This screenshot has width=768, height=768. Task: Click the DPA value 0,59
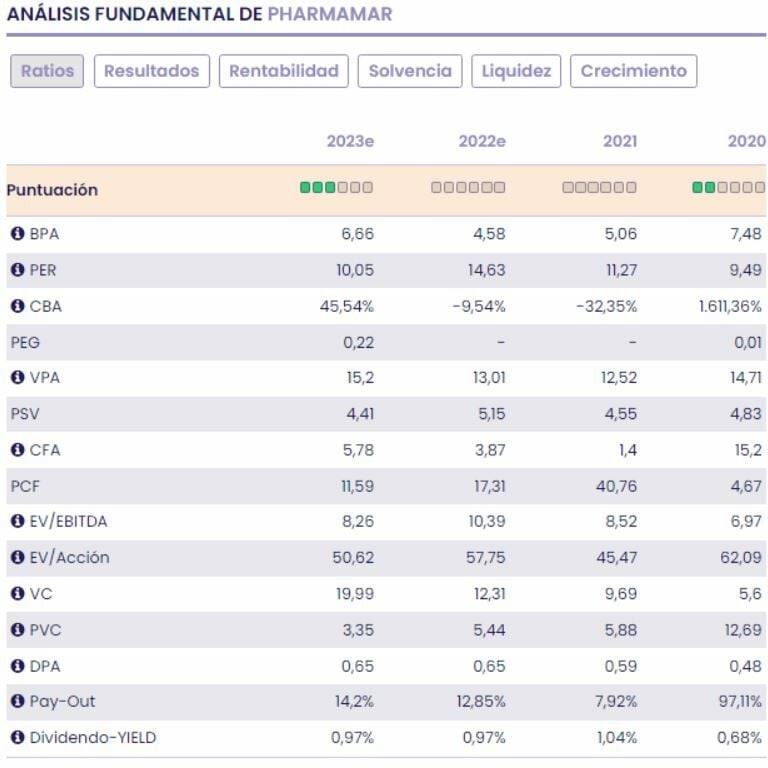pyautogui.click(x=621, y=666)
